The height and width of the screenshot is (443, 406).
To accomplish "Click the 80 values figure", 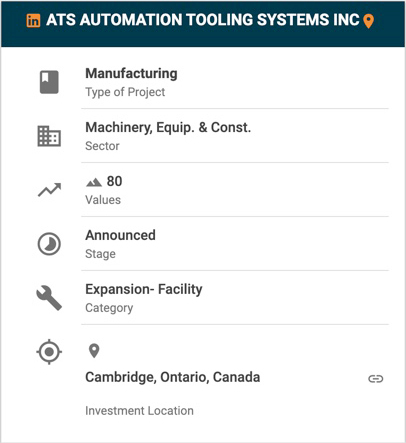I will point(114,181).
